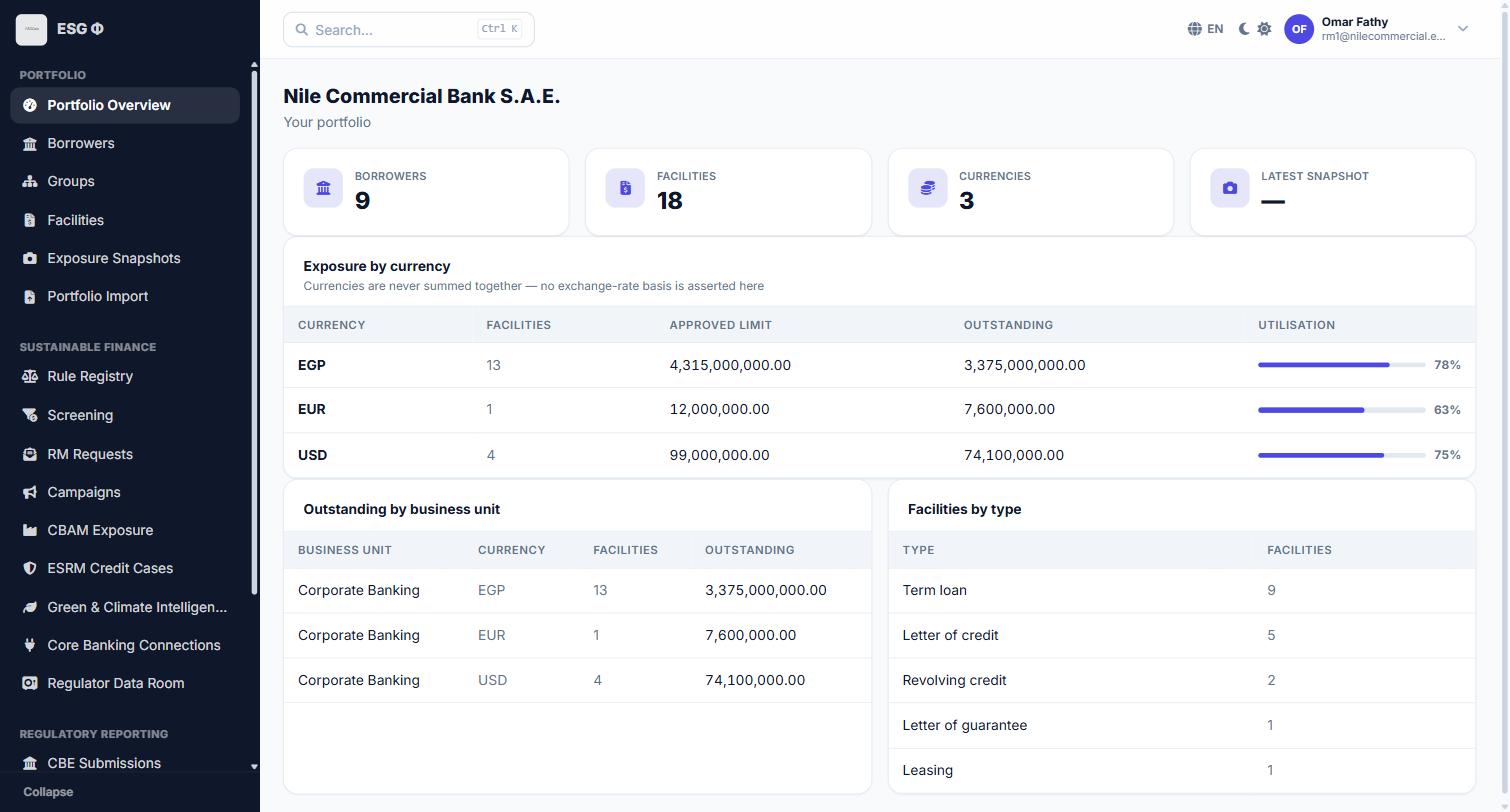Click the EGP 78% utilisation bar
Viewport: 1510px width, 812px height.
click(1341, 365)
